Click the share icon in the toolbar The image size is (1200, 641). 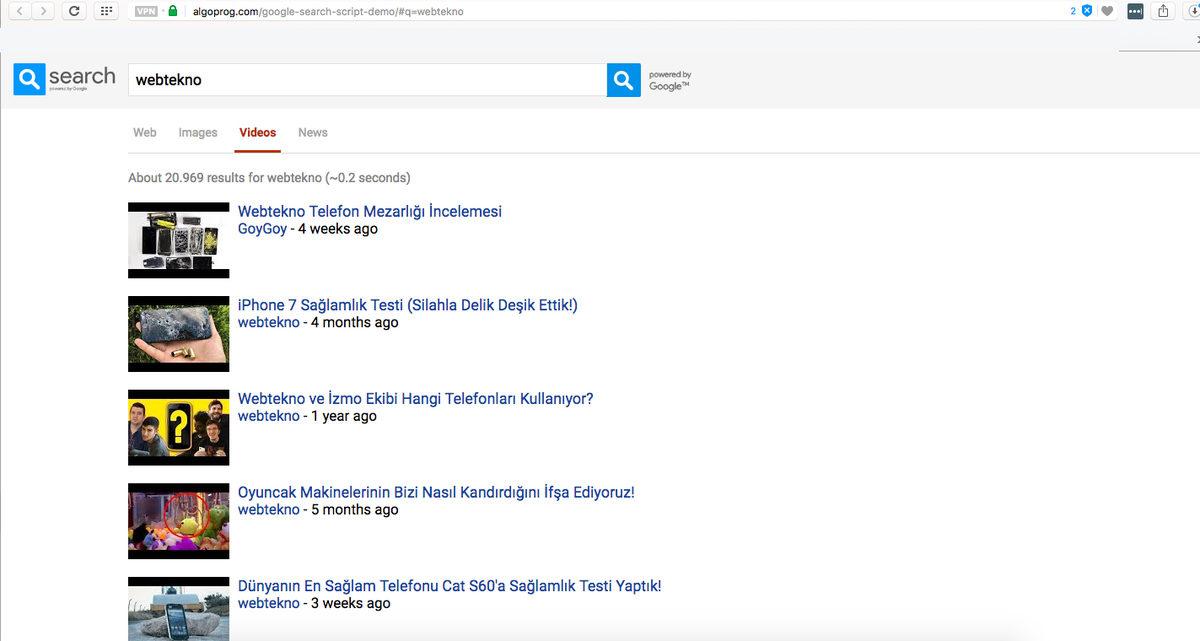[x=1162, y=11]
